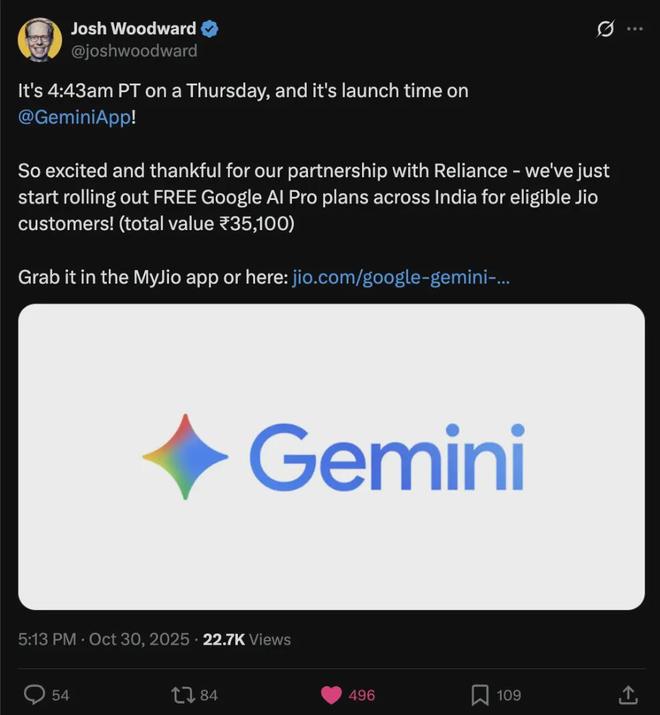Image resolution: width=660 pixels, height=715 pixels.
Task: Click the 5:13 PM Oct 30, 2025 timestamp
Action: pos(104,638)
